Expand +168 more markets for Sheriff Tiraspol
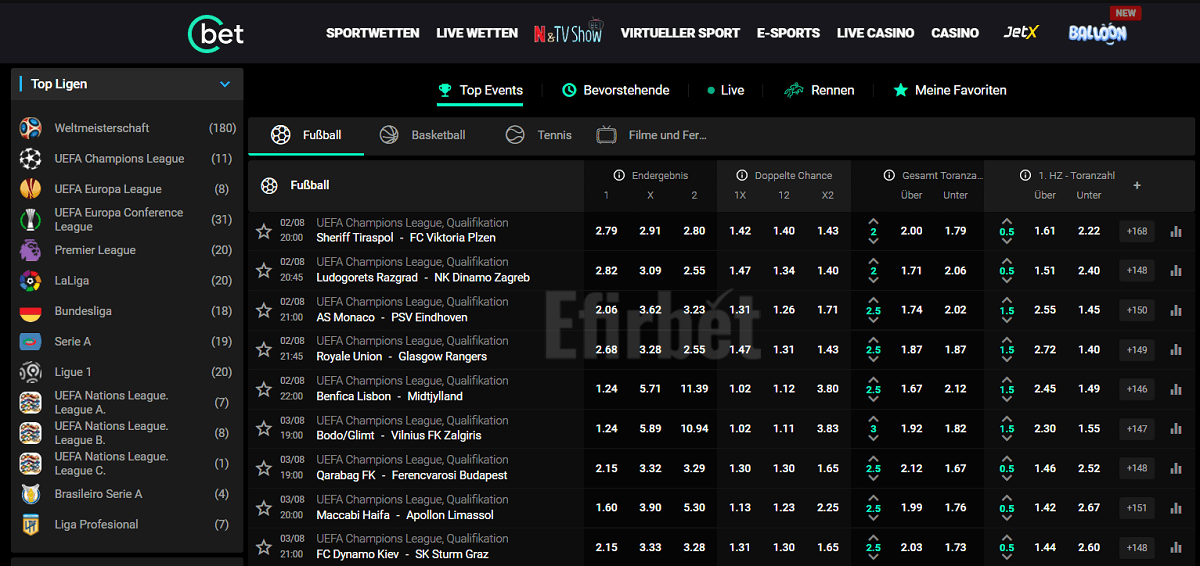1200x566 pixels. coord(1137,231)
